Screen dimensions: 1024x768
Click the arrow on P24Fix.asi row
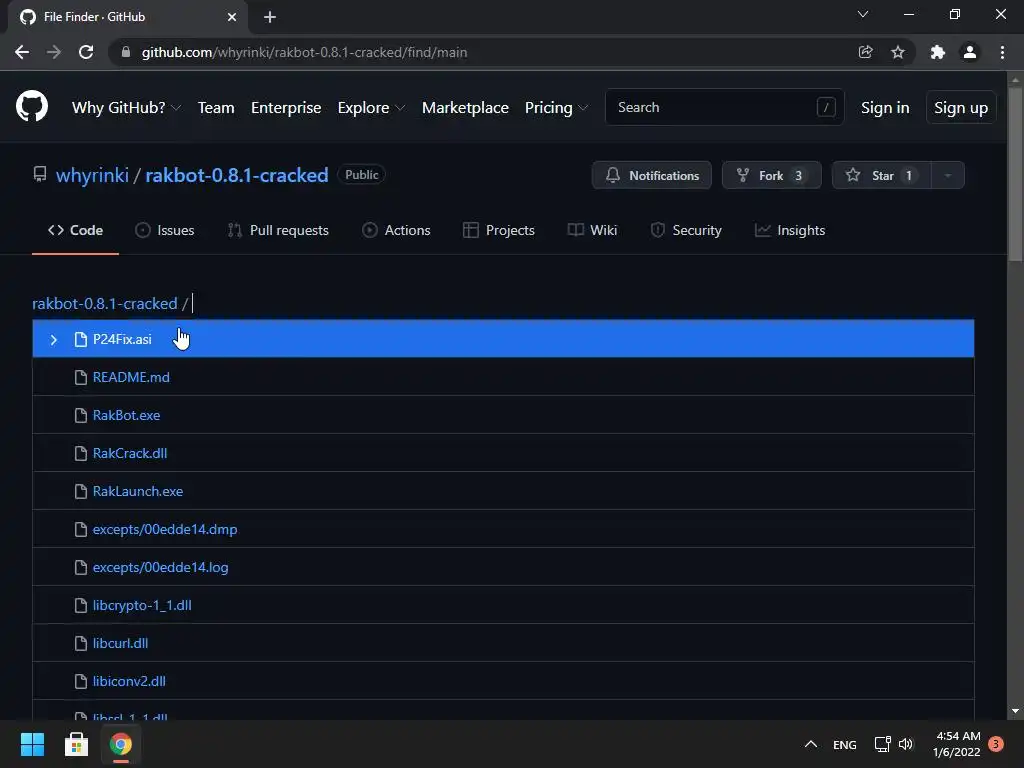click(54, 340)
